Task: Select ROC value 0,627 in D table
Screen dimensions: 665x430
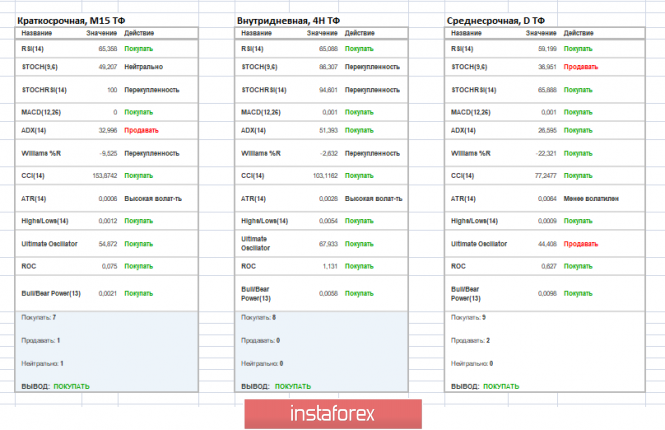Action: tap(549, 266)
